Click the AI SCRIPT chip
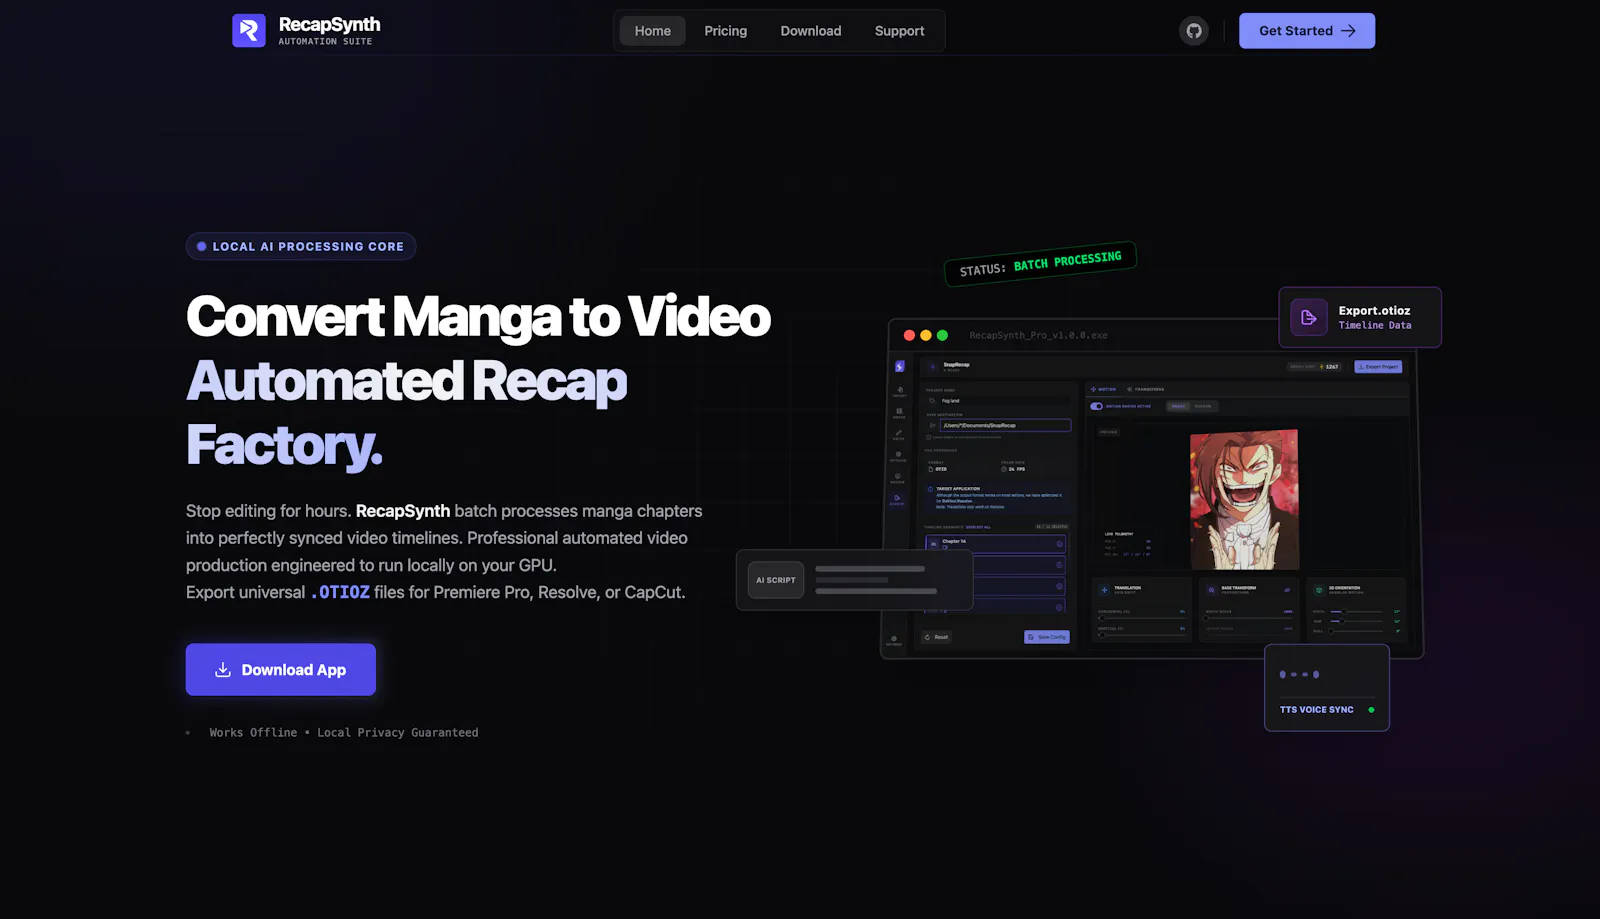This screenshot has height=919, width=1600. (776, 580)
